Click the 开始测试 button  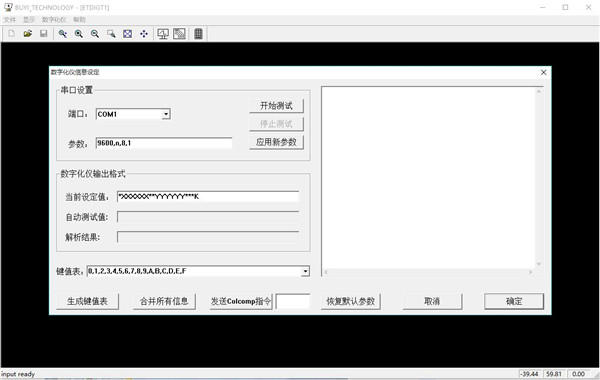coord(276,106)
